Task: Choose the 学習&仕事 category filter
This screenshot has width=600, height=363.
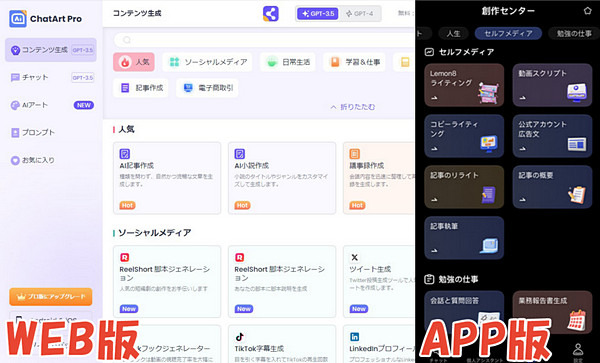Action: click(354, 62)
